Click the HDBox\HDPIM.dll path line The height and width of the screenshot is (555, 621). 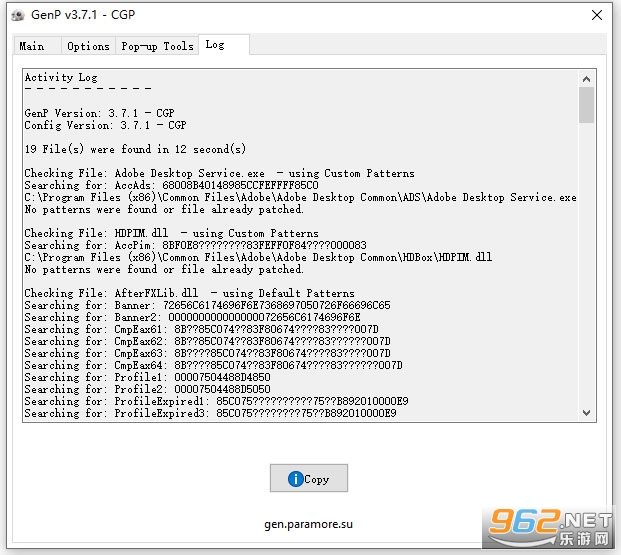(x=258, y=257)
